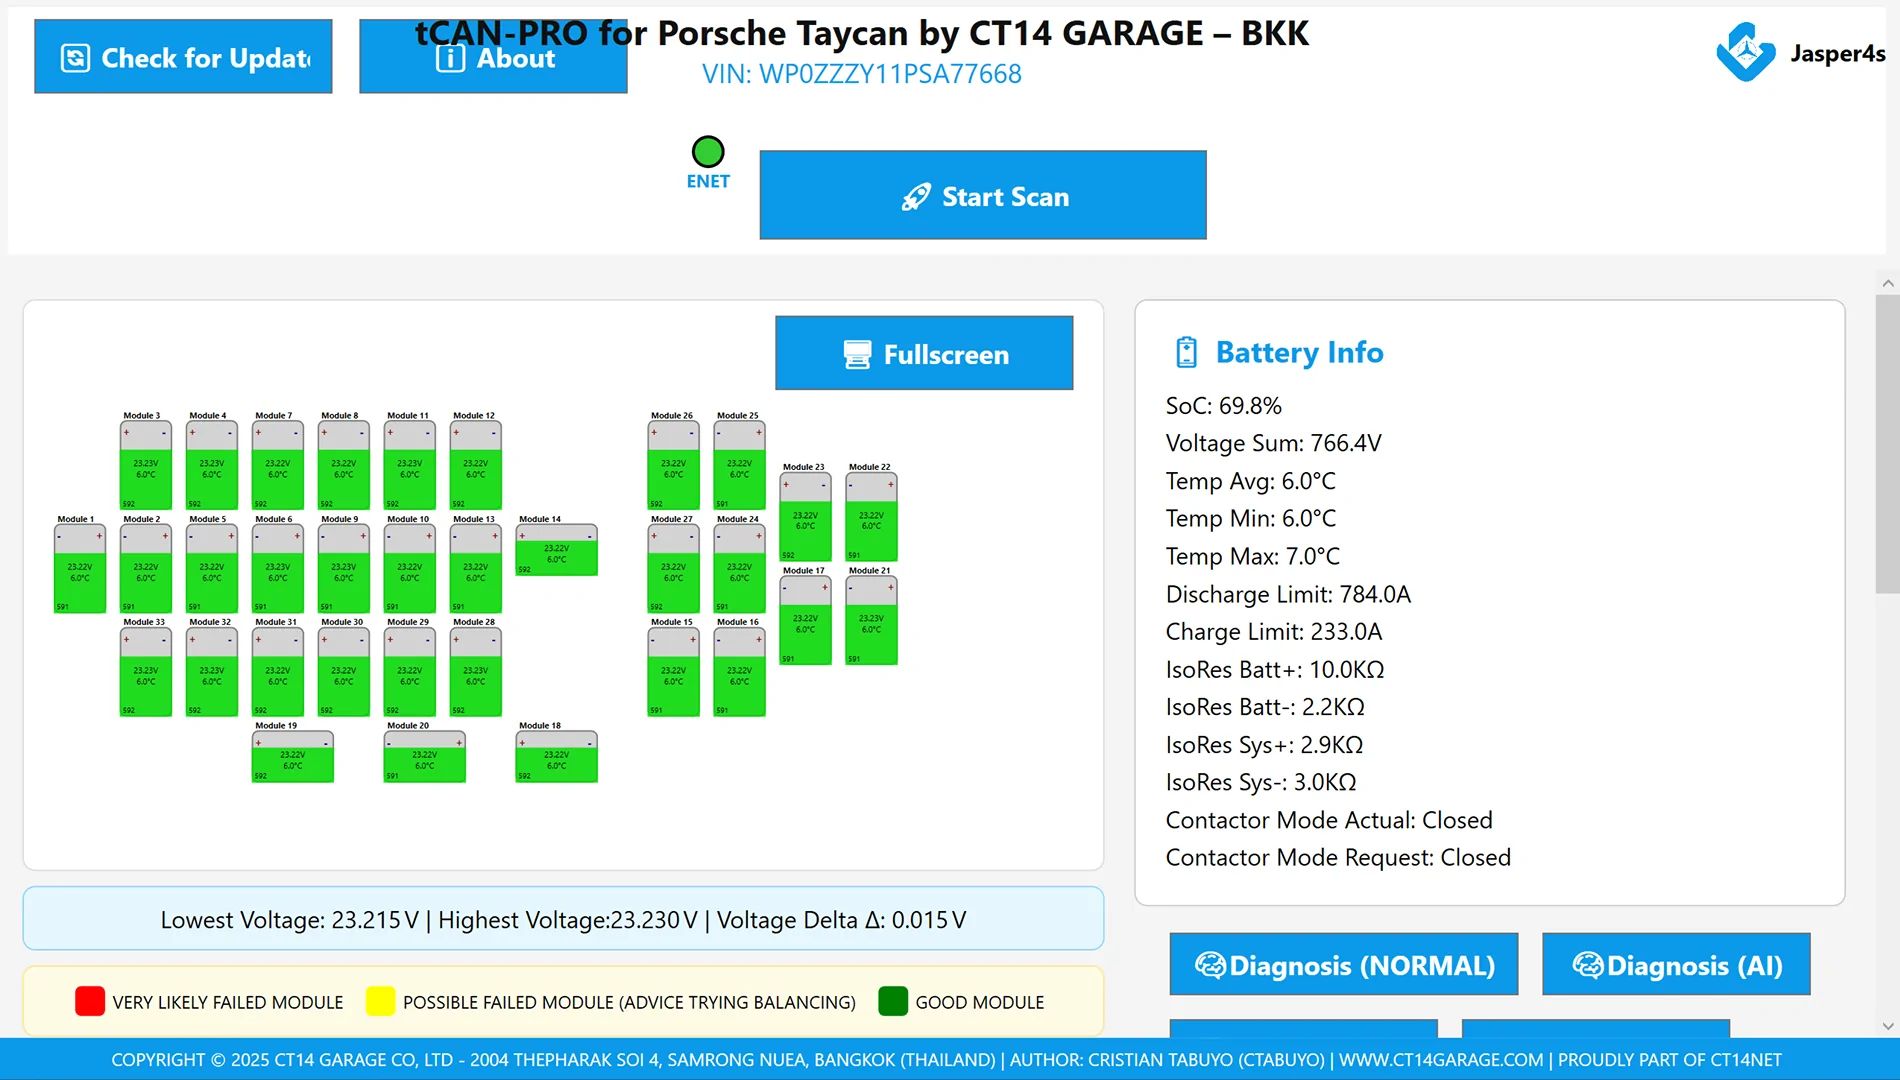Click the IsoRes Sys+: 2.9KΩ value
Screen dimensions: 1900x1080
(x=1265, y=745)
